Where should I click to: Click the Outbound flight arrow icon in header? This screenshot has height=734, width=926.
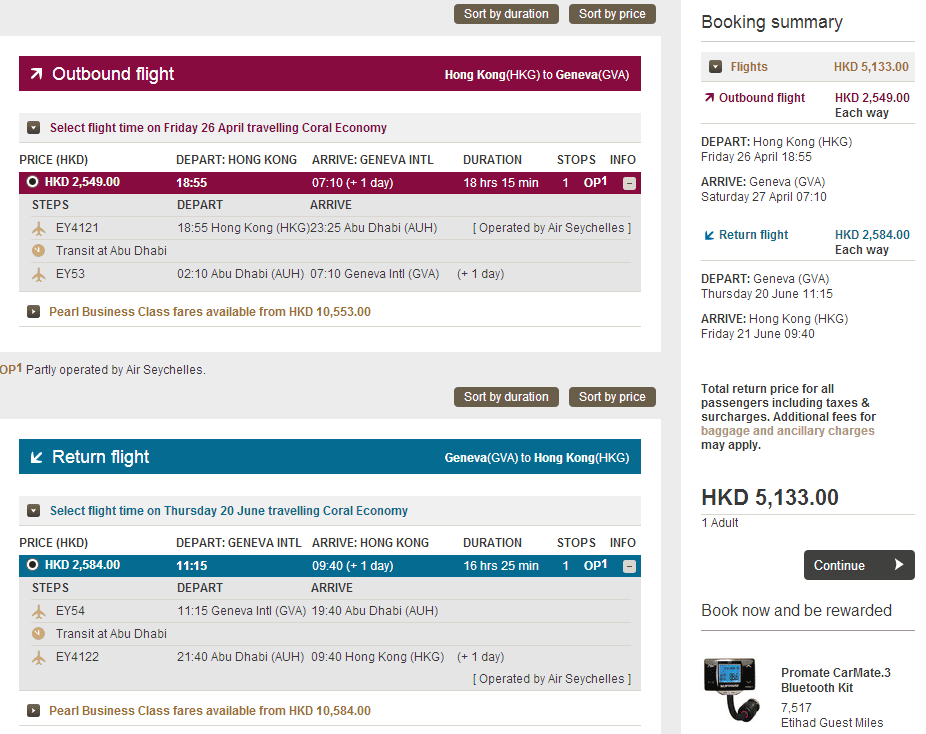[x=36, y=74]
